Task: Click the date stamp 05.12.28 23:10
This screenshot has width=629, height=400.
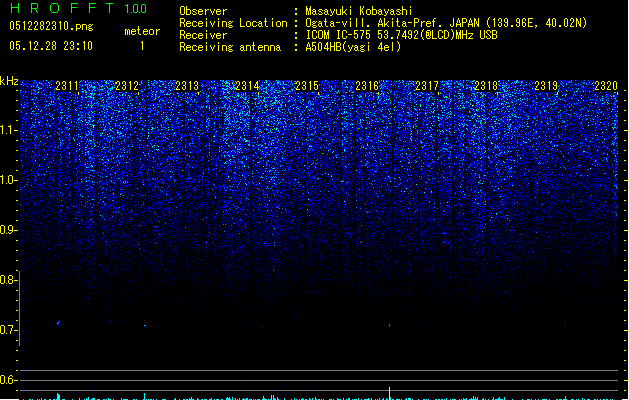Action: [51, 46]
